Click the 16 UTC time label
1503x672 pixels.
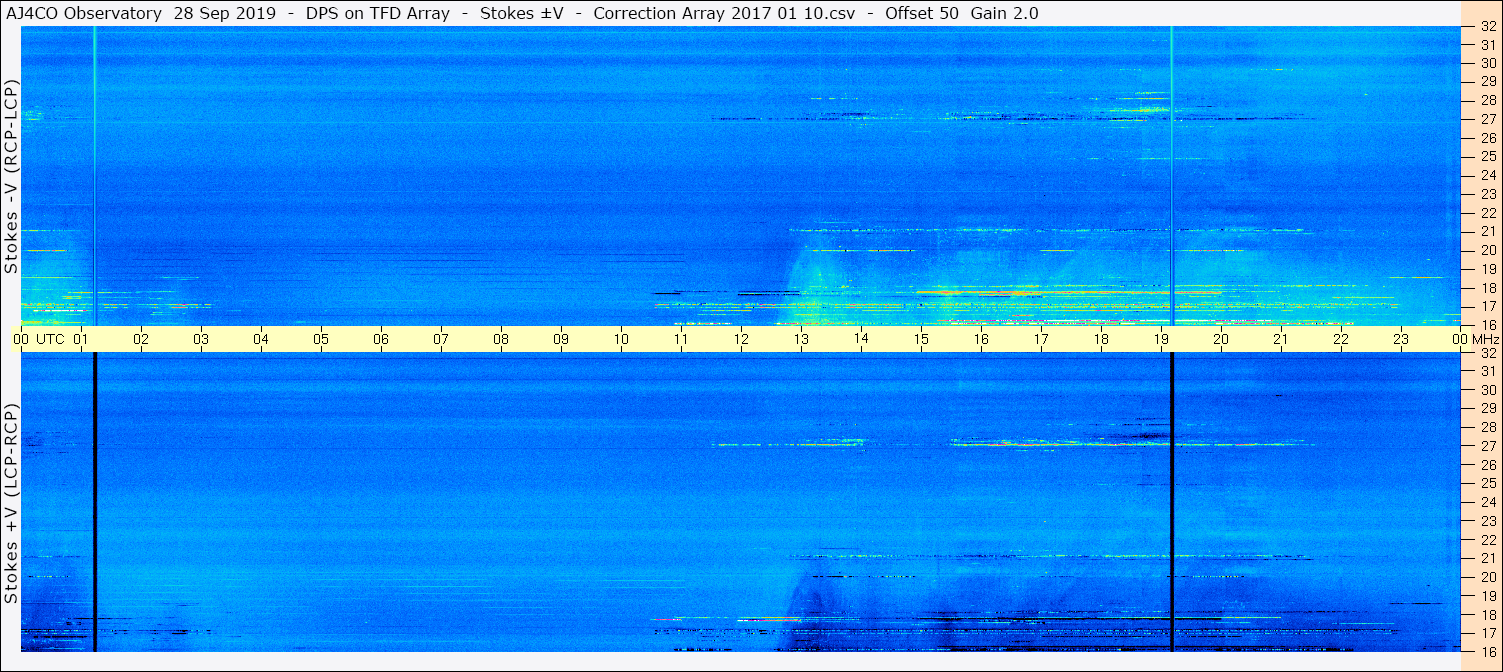pos(981,339)
